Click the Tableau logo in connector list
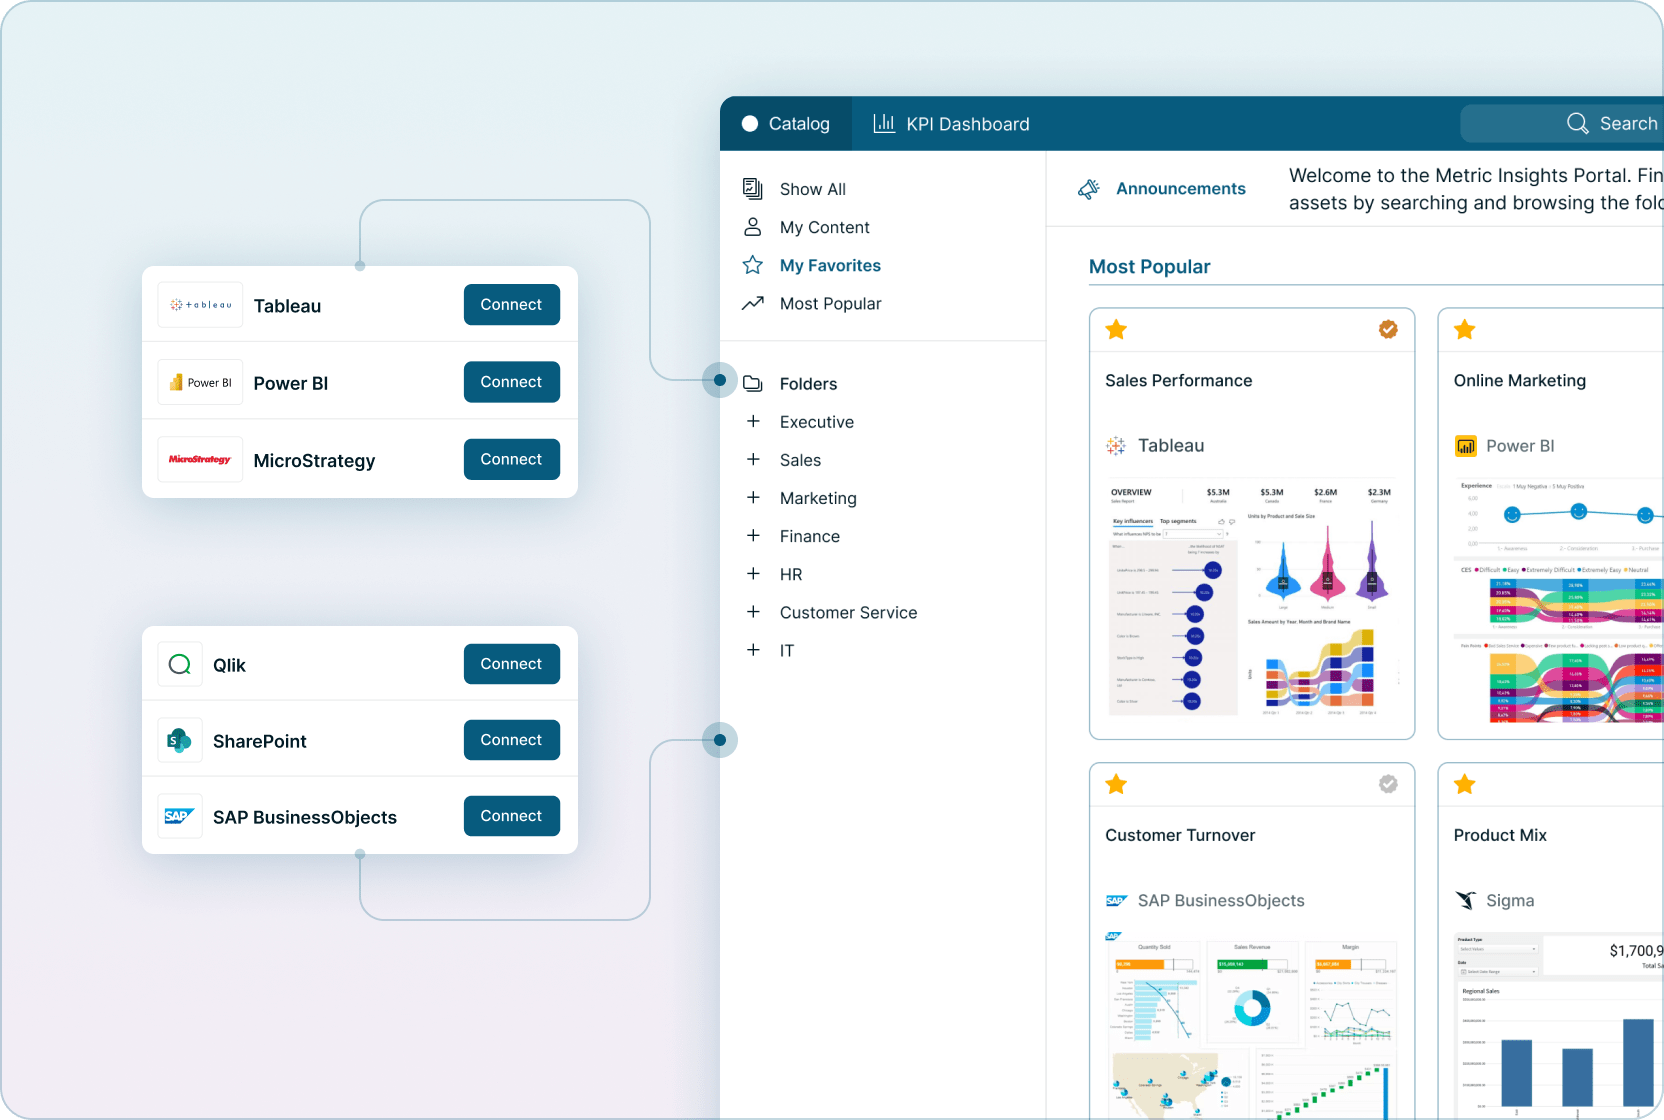 200,305
